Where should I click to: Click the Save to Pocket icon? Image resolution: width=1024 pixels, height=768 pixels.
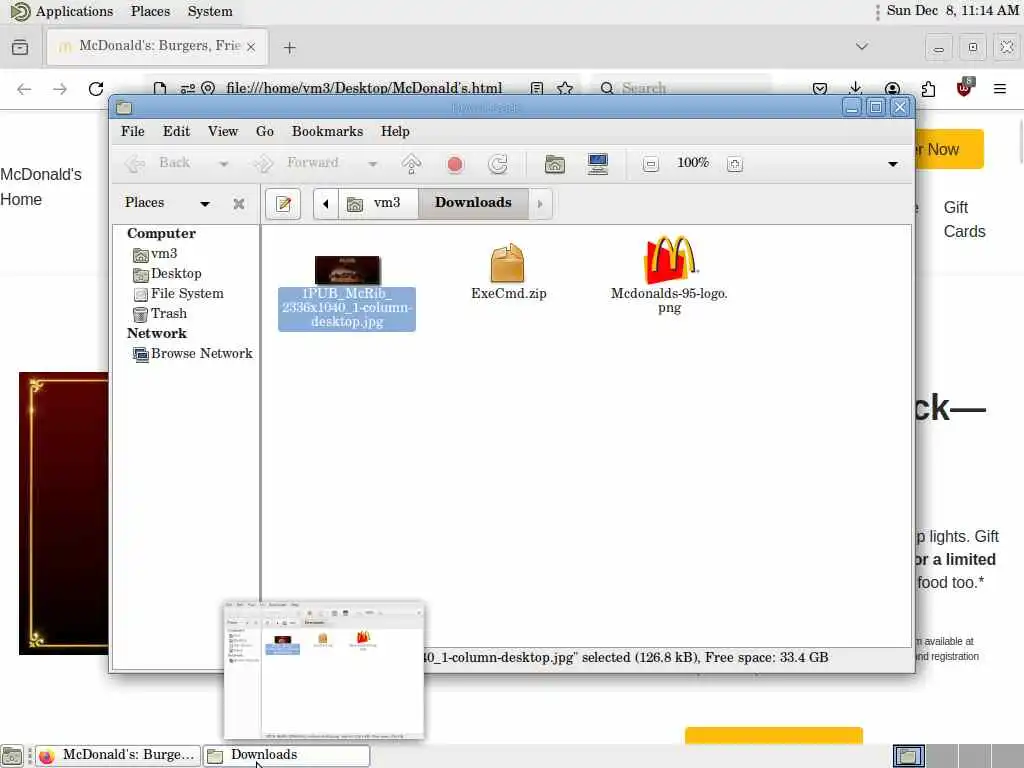point(820,89)
